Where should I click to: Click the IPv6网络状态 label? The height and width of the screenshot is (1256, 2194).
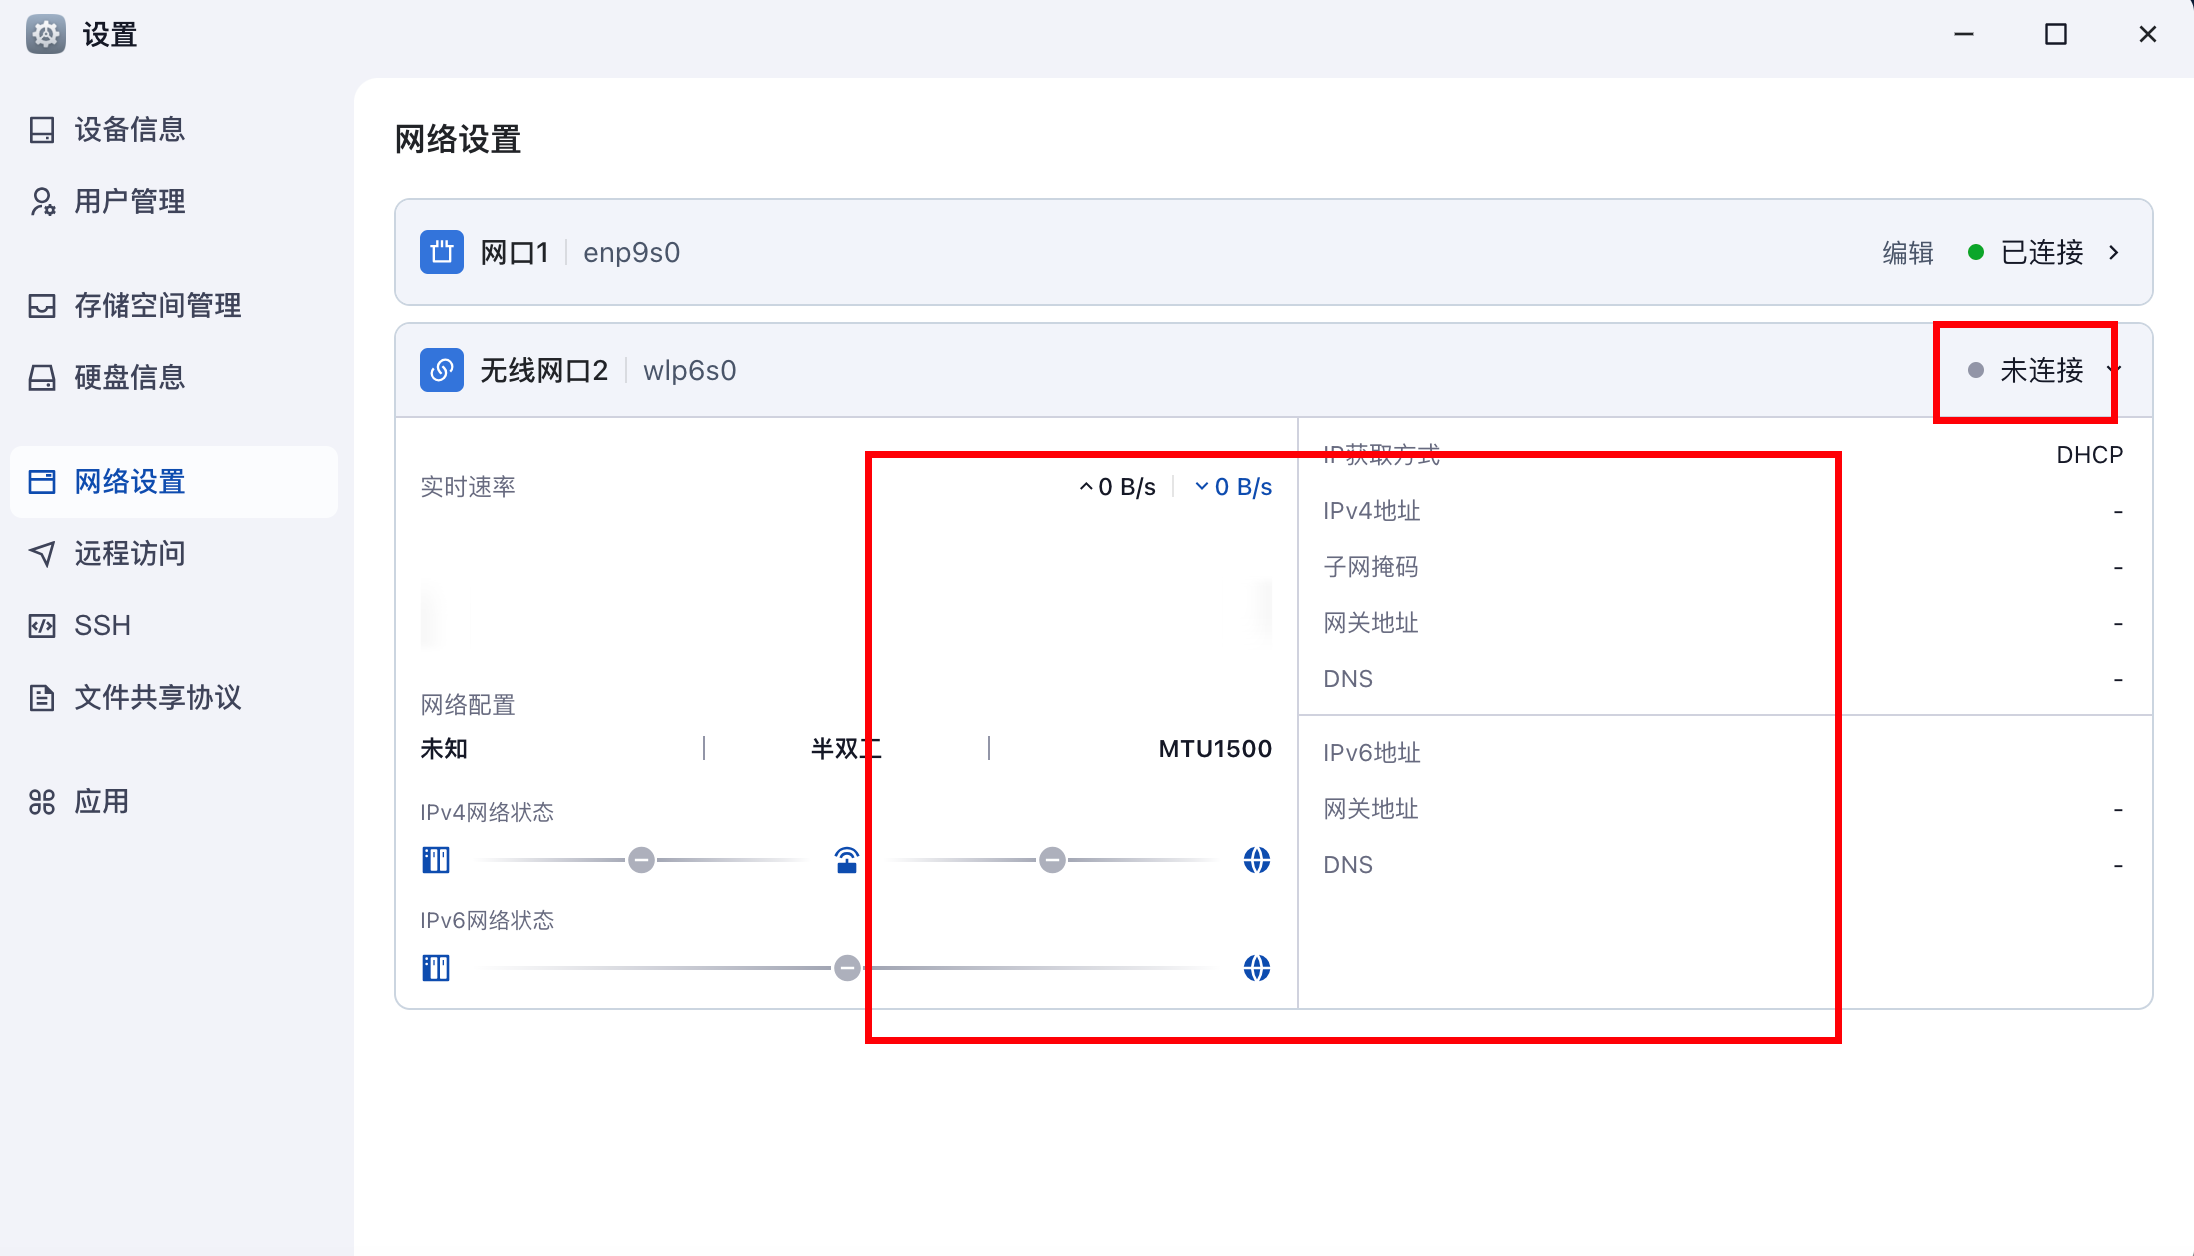coord(487,920)
